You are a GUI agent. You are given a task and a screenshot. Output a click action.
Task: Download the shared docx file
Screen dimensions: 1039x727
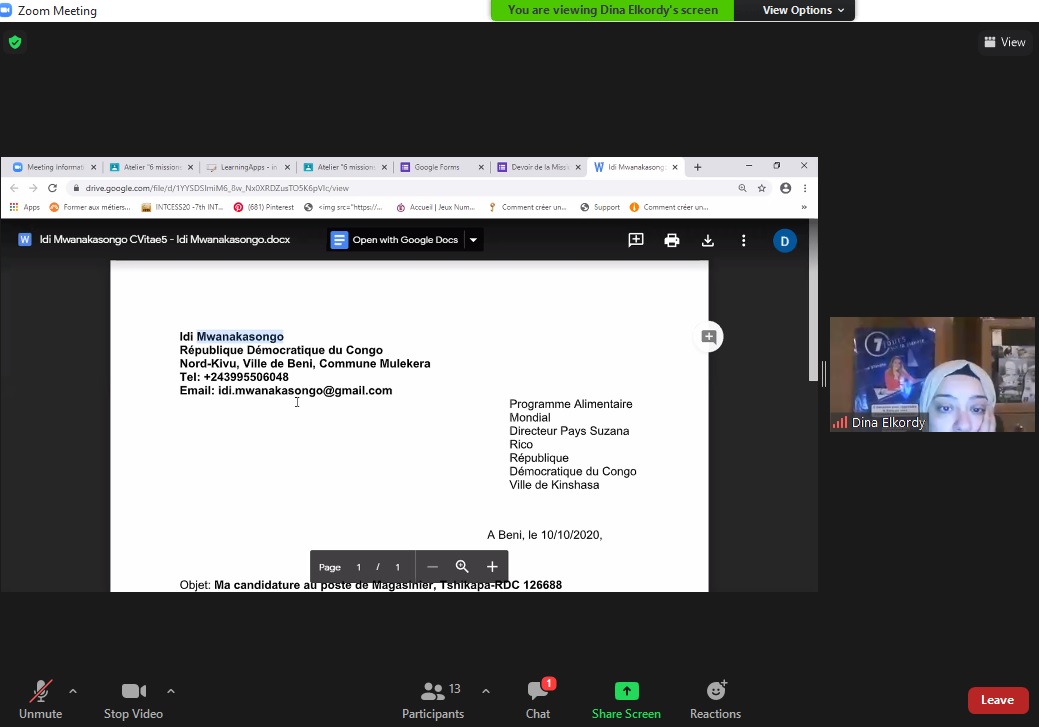point(708,240)
